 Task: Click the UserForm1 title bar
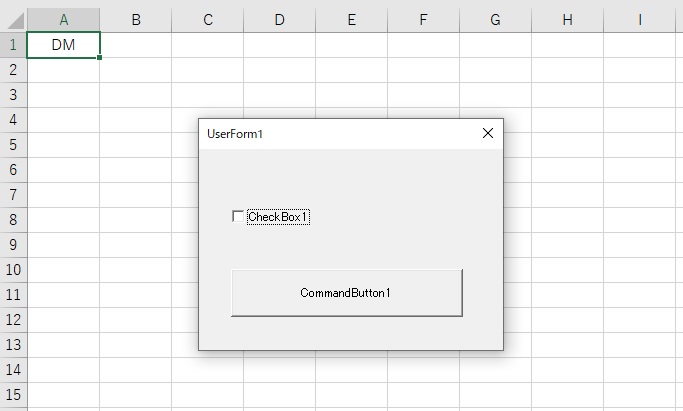pos(340,134)
